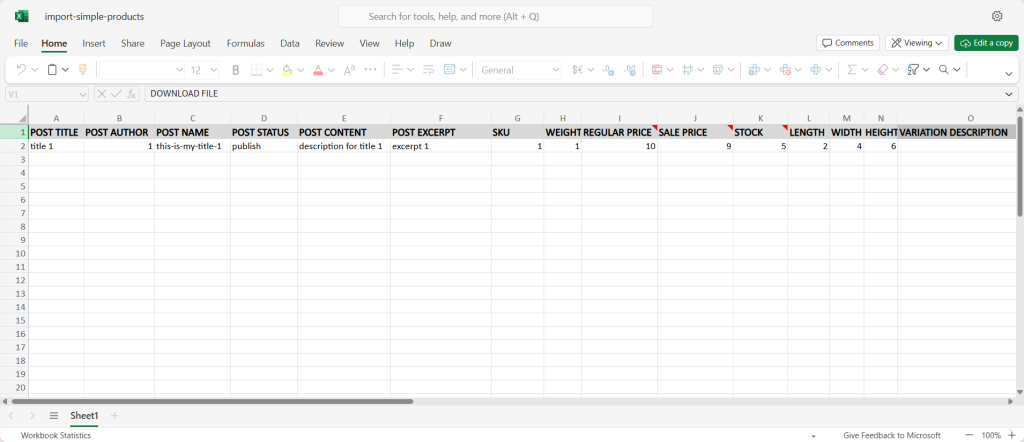Switch to the Data tab
The image size is (1024, 442).
pyautogui.click(x=290, y=44)
